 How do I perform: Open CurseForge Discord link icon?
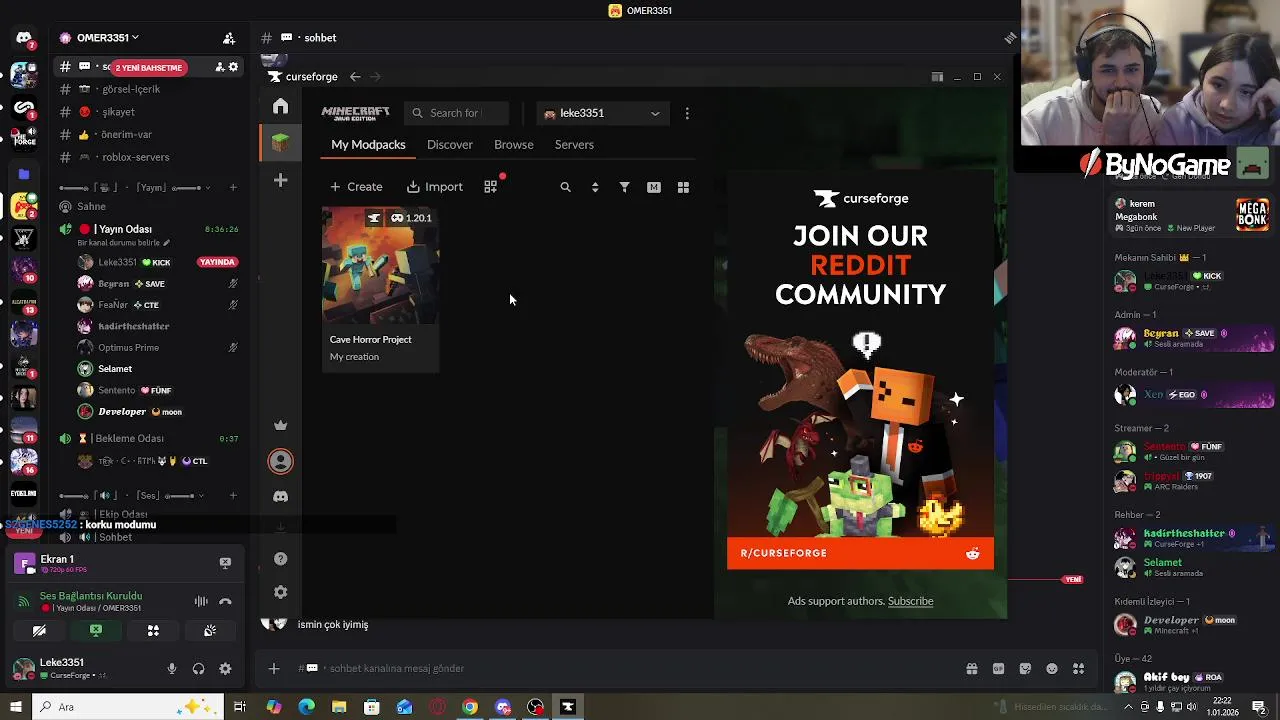click(x=281, y=497)
